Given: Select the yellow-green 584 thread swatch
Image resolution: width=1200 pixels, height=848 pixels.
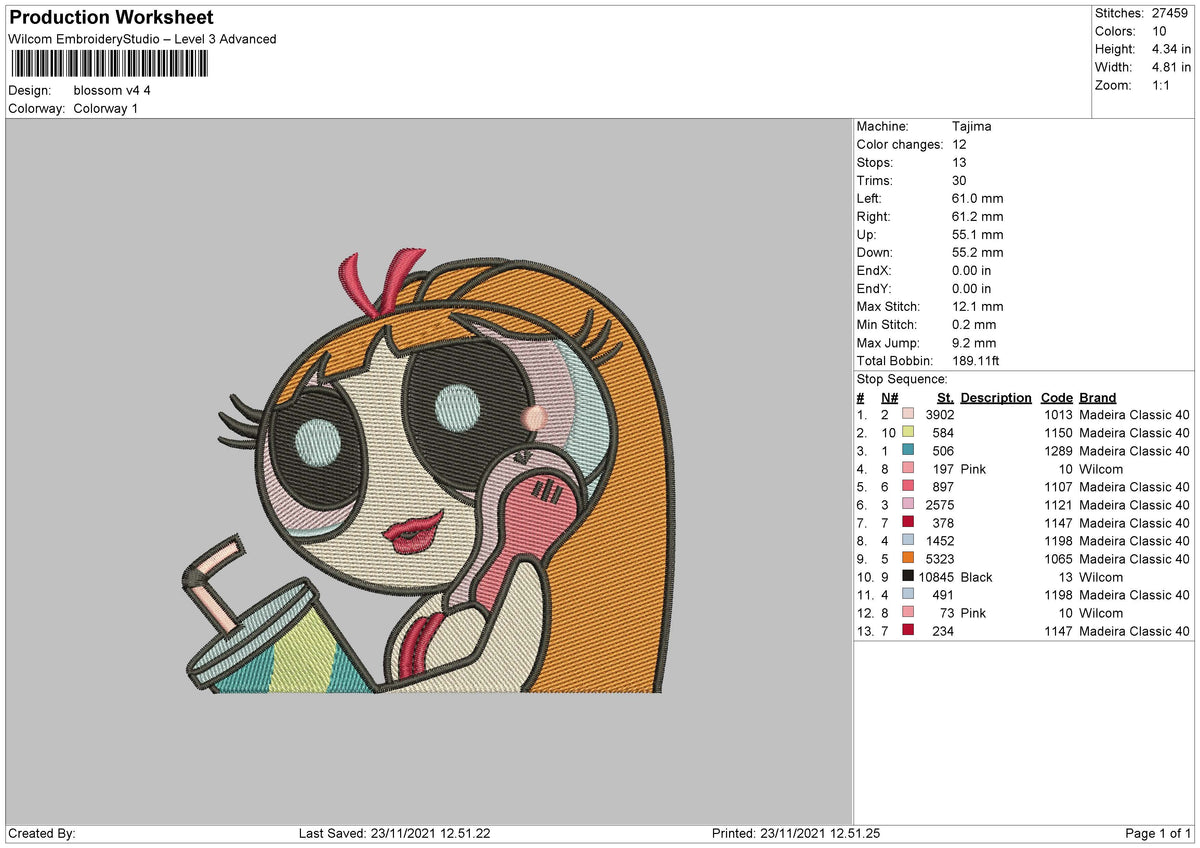Looking at the screenshot, I should coord(908,433).
